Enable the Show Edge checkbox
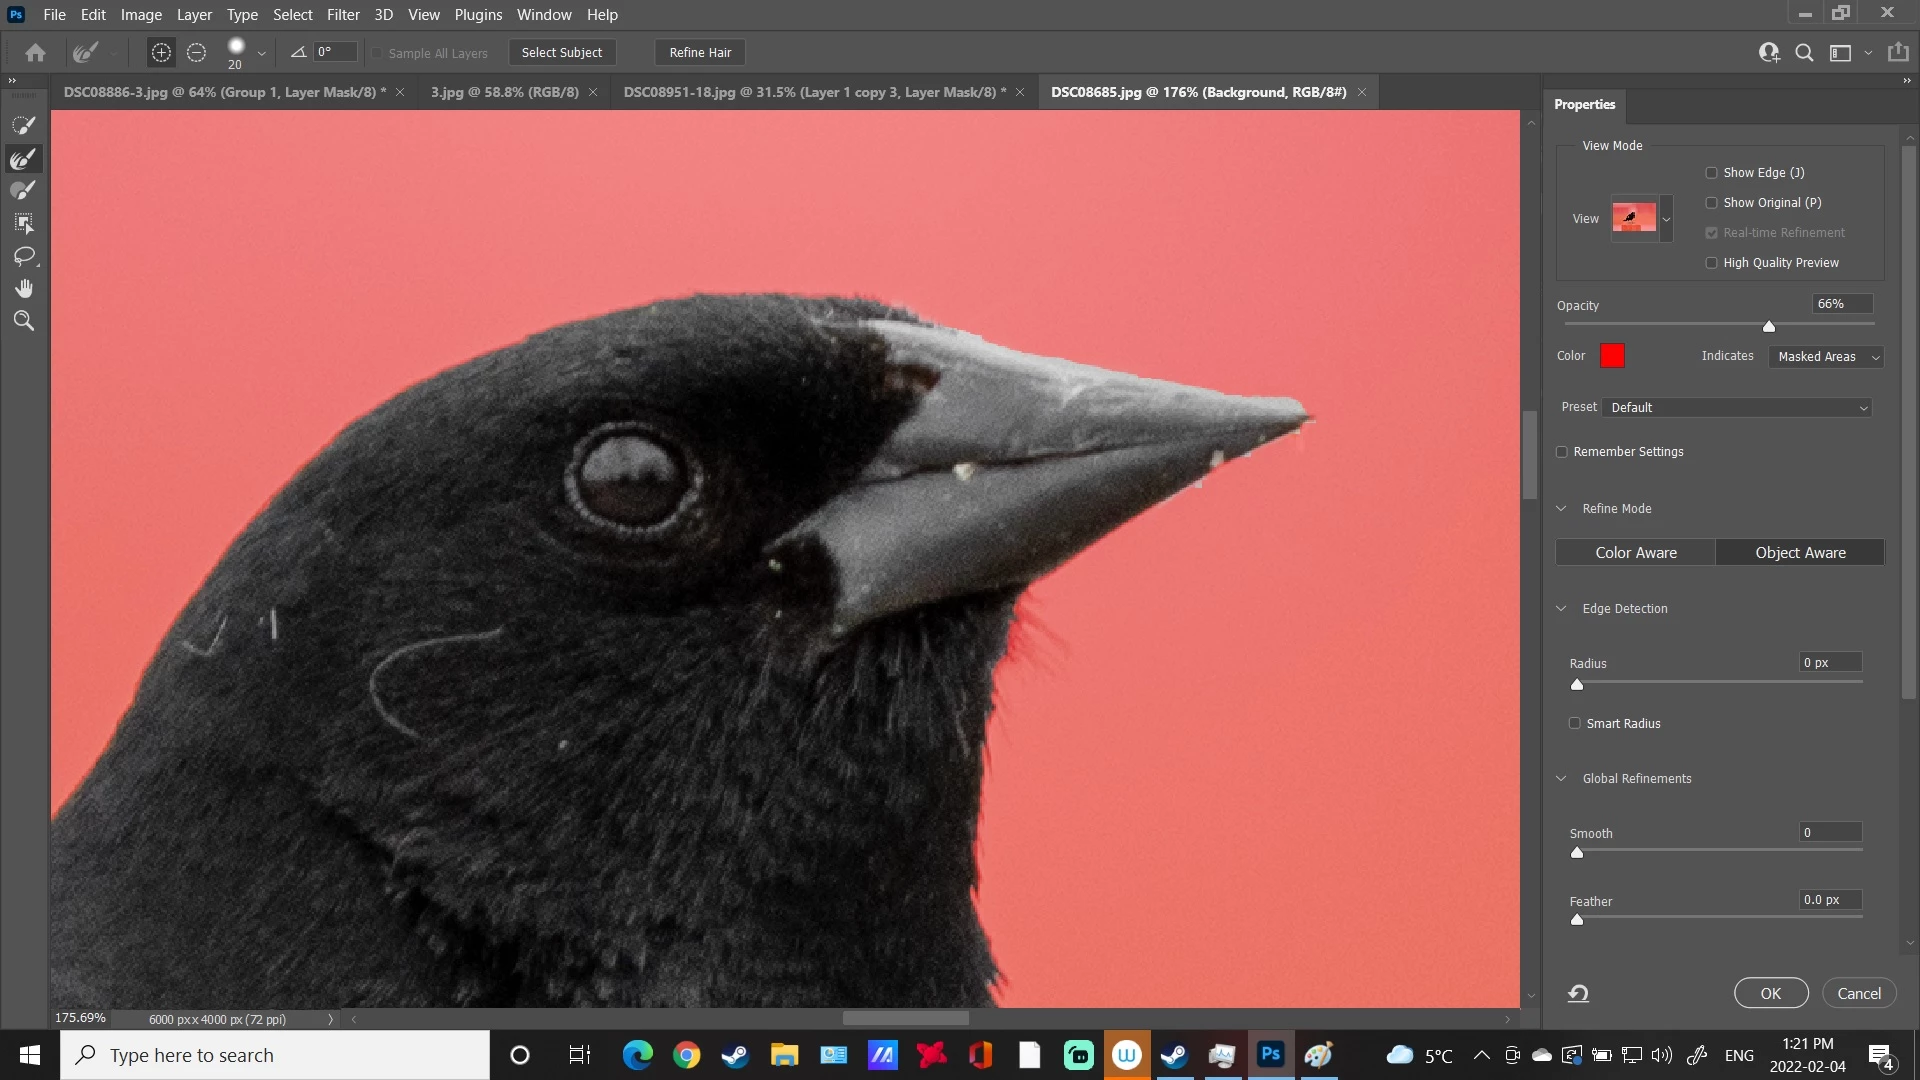The image size is (1920, 1080). click(1711, 173)
